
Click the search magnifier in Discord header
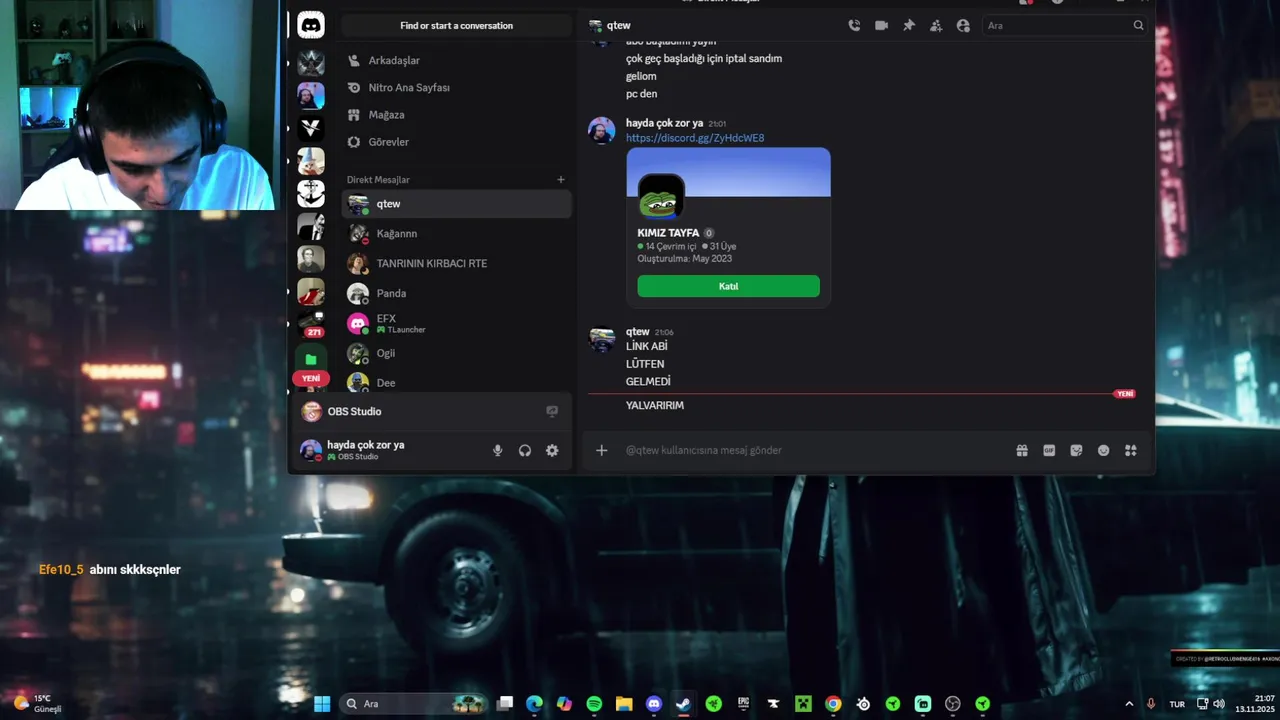[1138, 25]
